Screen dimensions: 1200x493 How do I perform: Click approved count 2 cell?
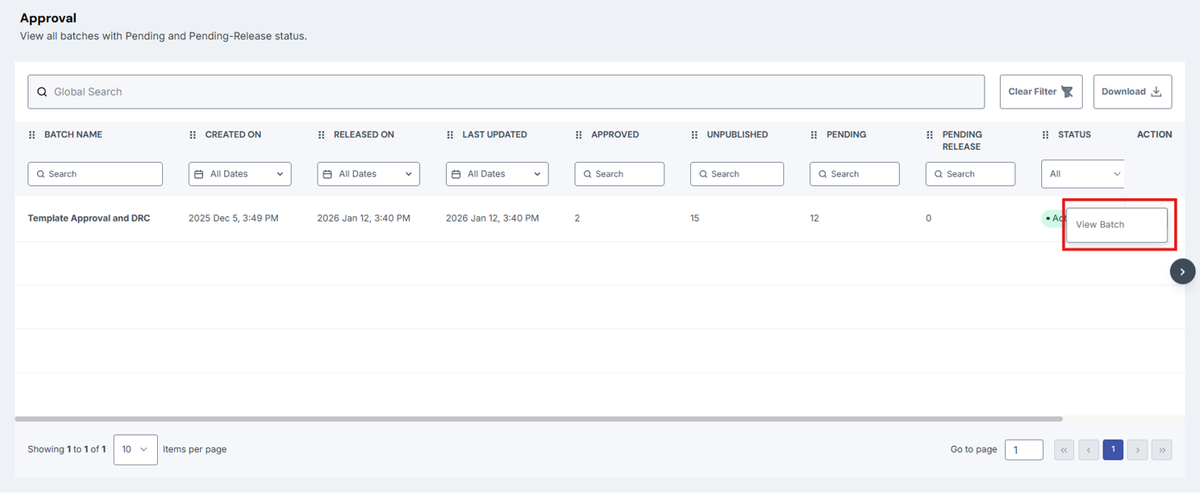click(x=577, y=218)
